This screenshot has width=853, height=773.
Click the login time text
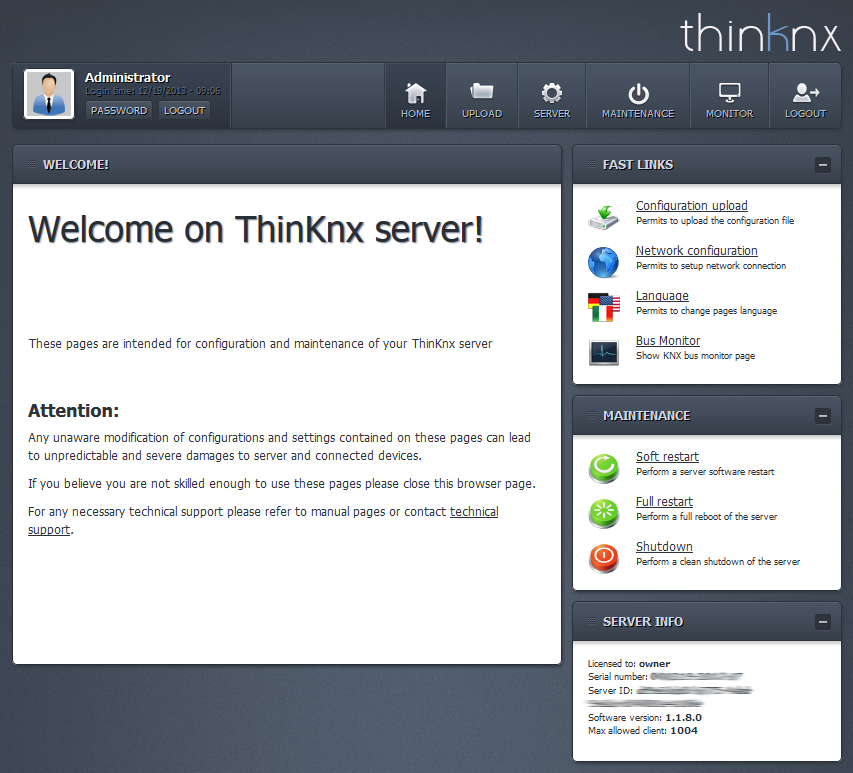tap(153, 91)
